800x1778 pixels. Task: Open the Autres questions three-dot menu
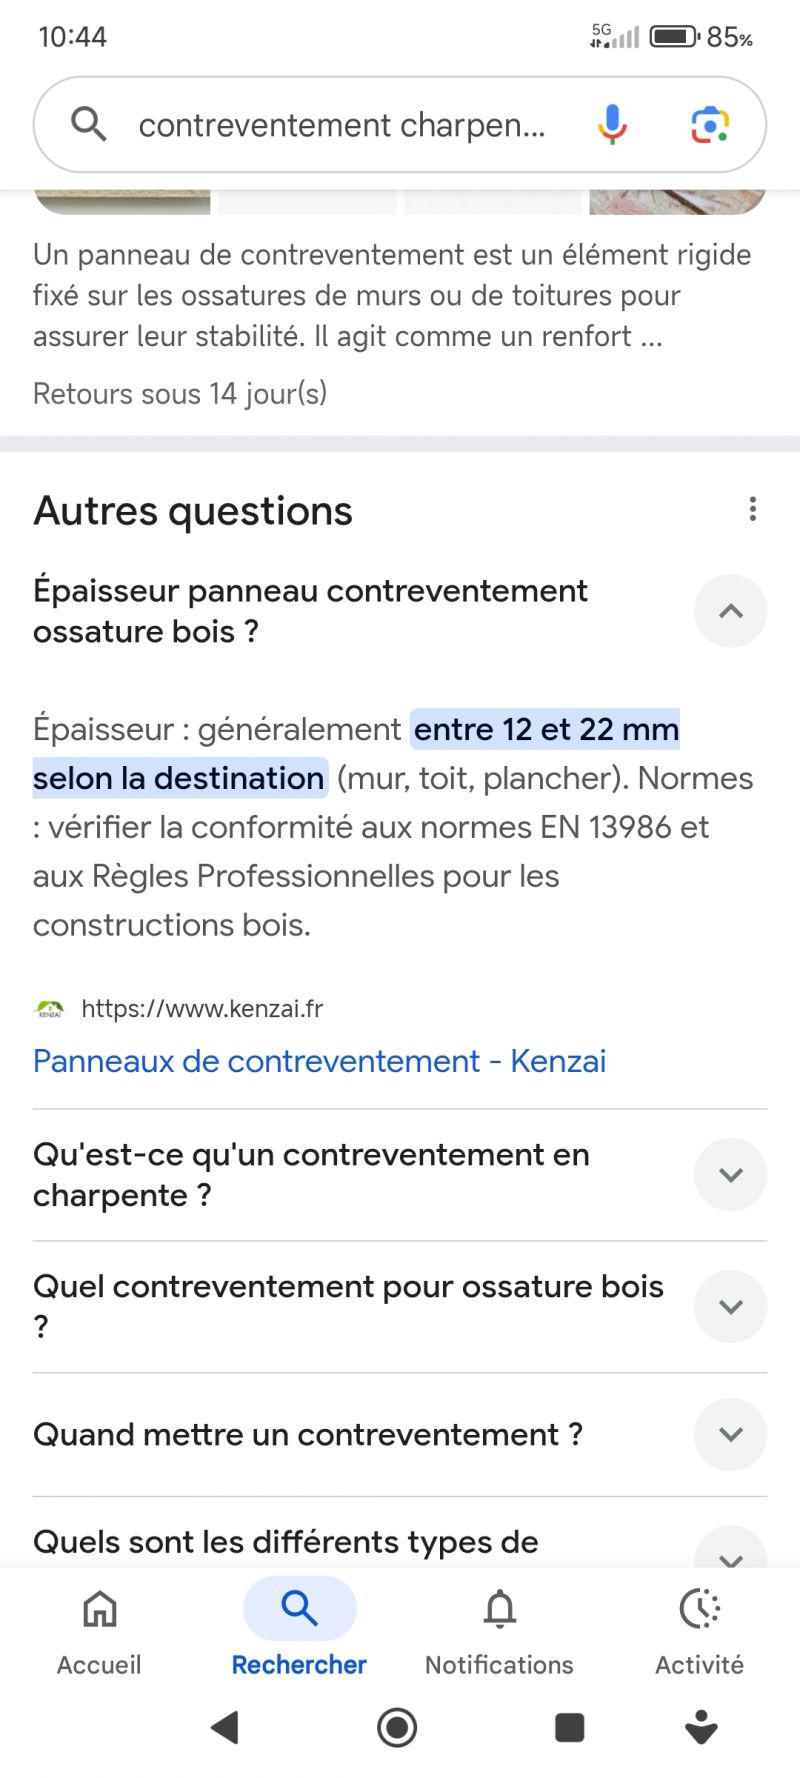(x=752, y=509)
